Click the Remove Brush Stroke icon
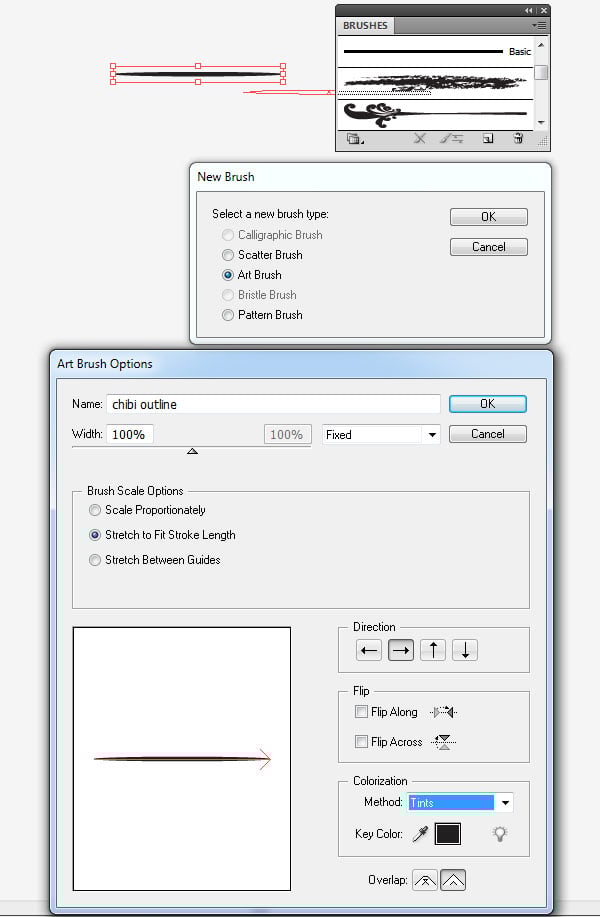Screen dimensions: 600x917 pyautogui.click(x=419, y=139)
